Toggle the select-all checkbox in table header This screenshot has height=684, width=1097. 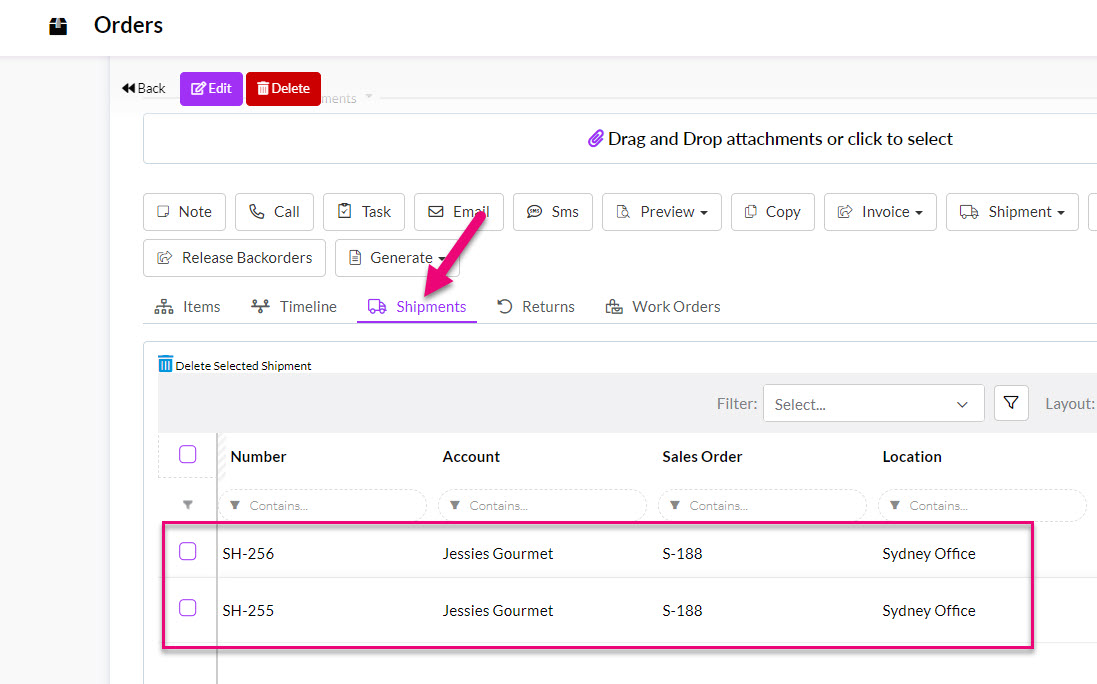(x=188, y=455)
